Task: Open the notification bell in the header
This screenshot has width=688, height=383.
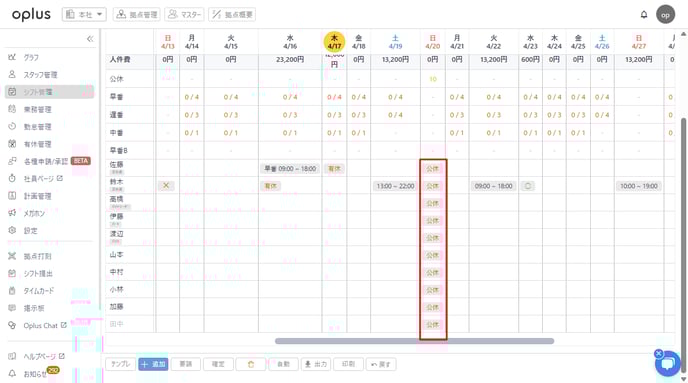Action: click(x=644, y=14)
